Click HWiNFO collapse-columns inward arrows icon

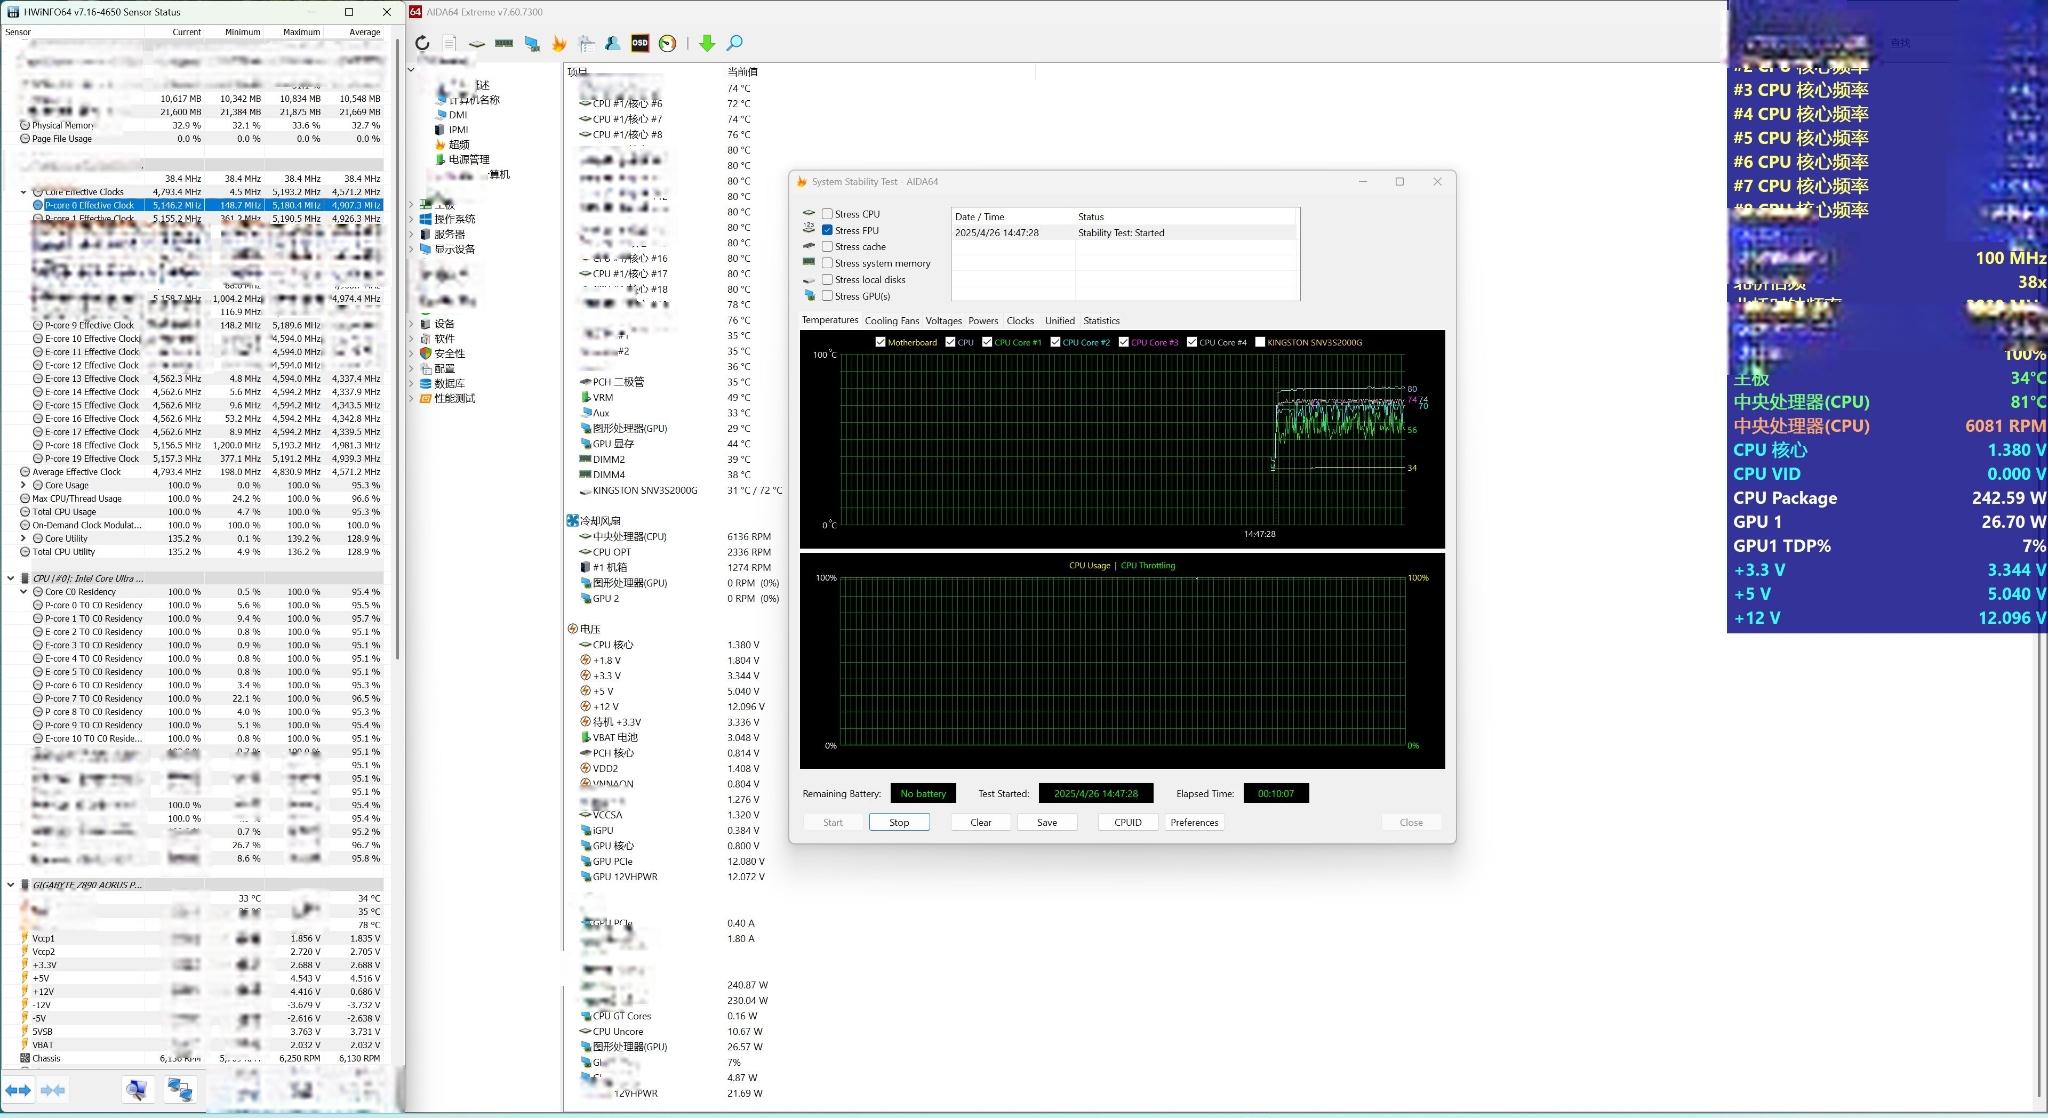pos(53,1090)
